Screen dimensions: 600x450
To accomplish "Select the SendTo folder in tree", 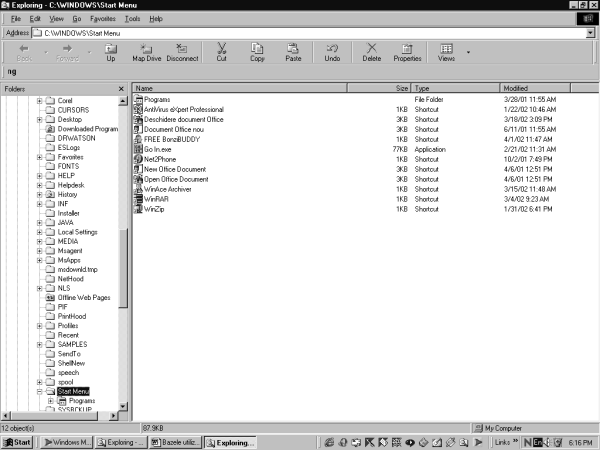I will pyautogui.click(x=63, y=354).
